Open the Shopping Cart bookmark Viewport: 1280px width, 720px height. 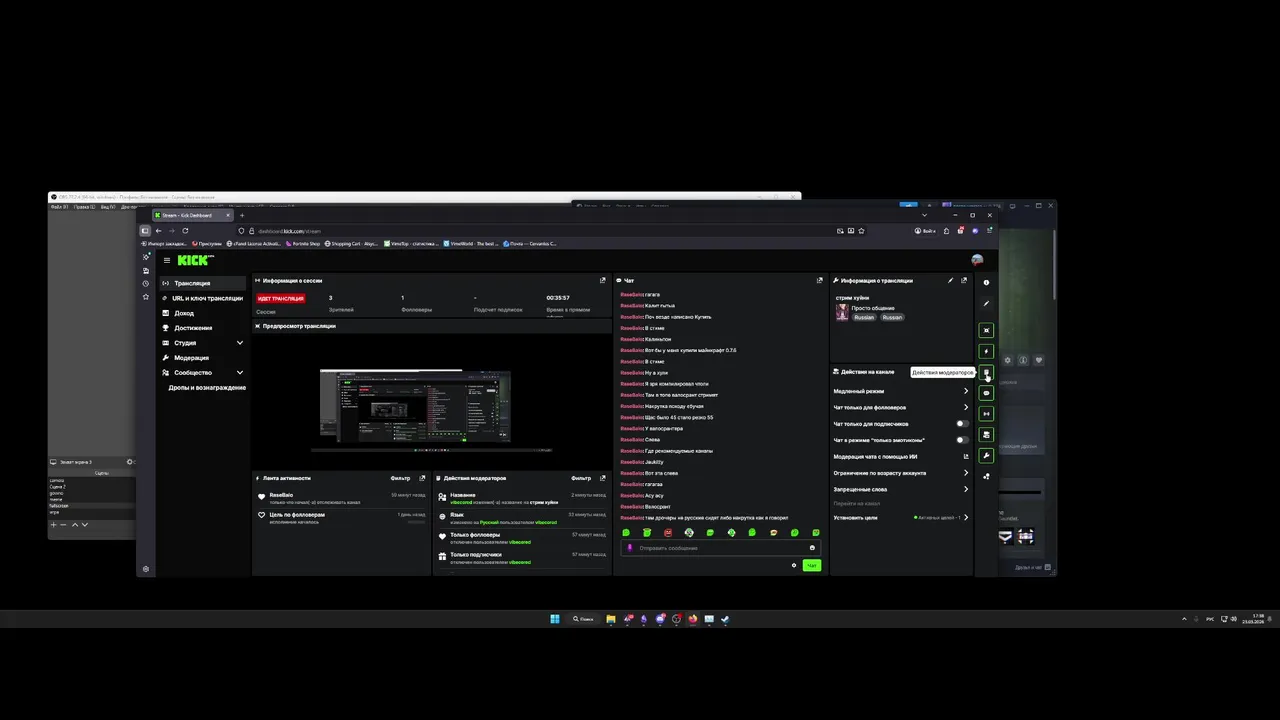tap(352, 243)
